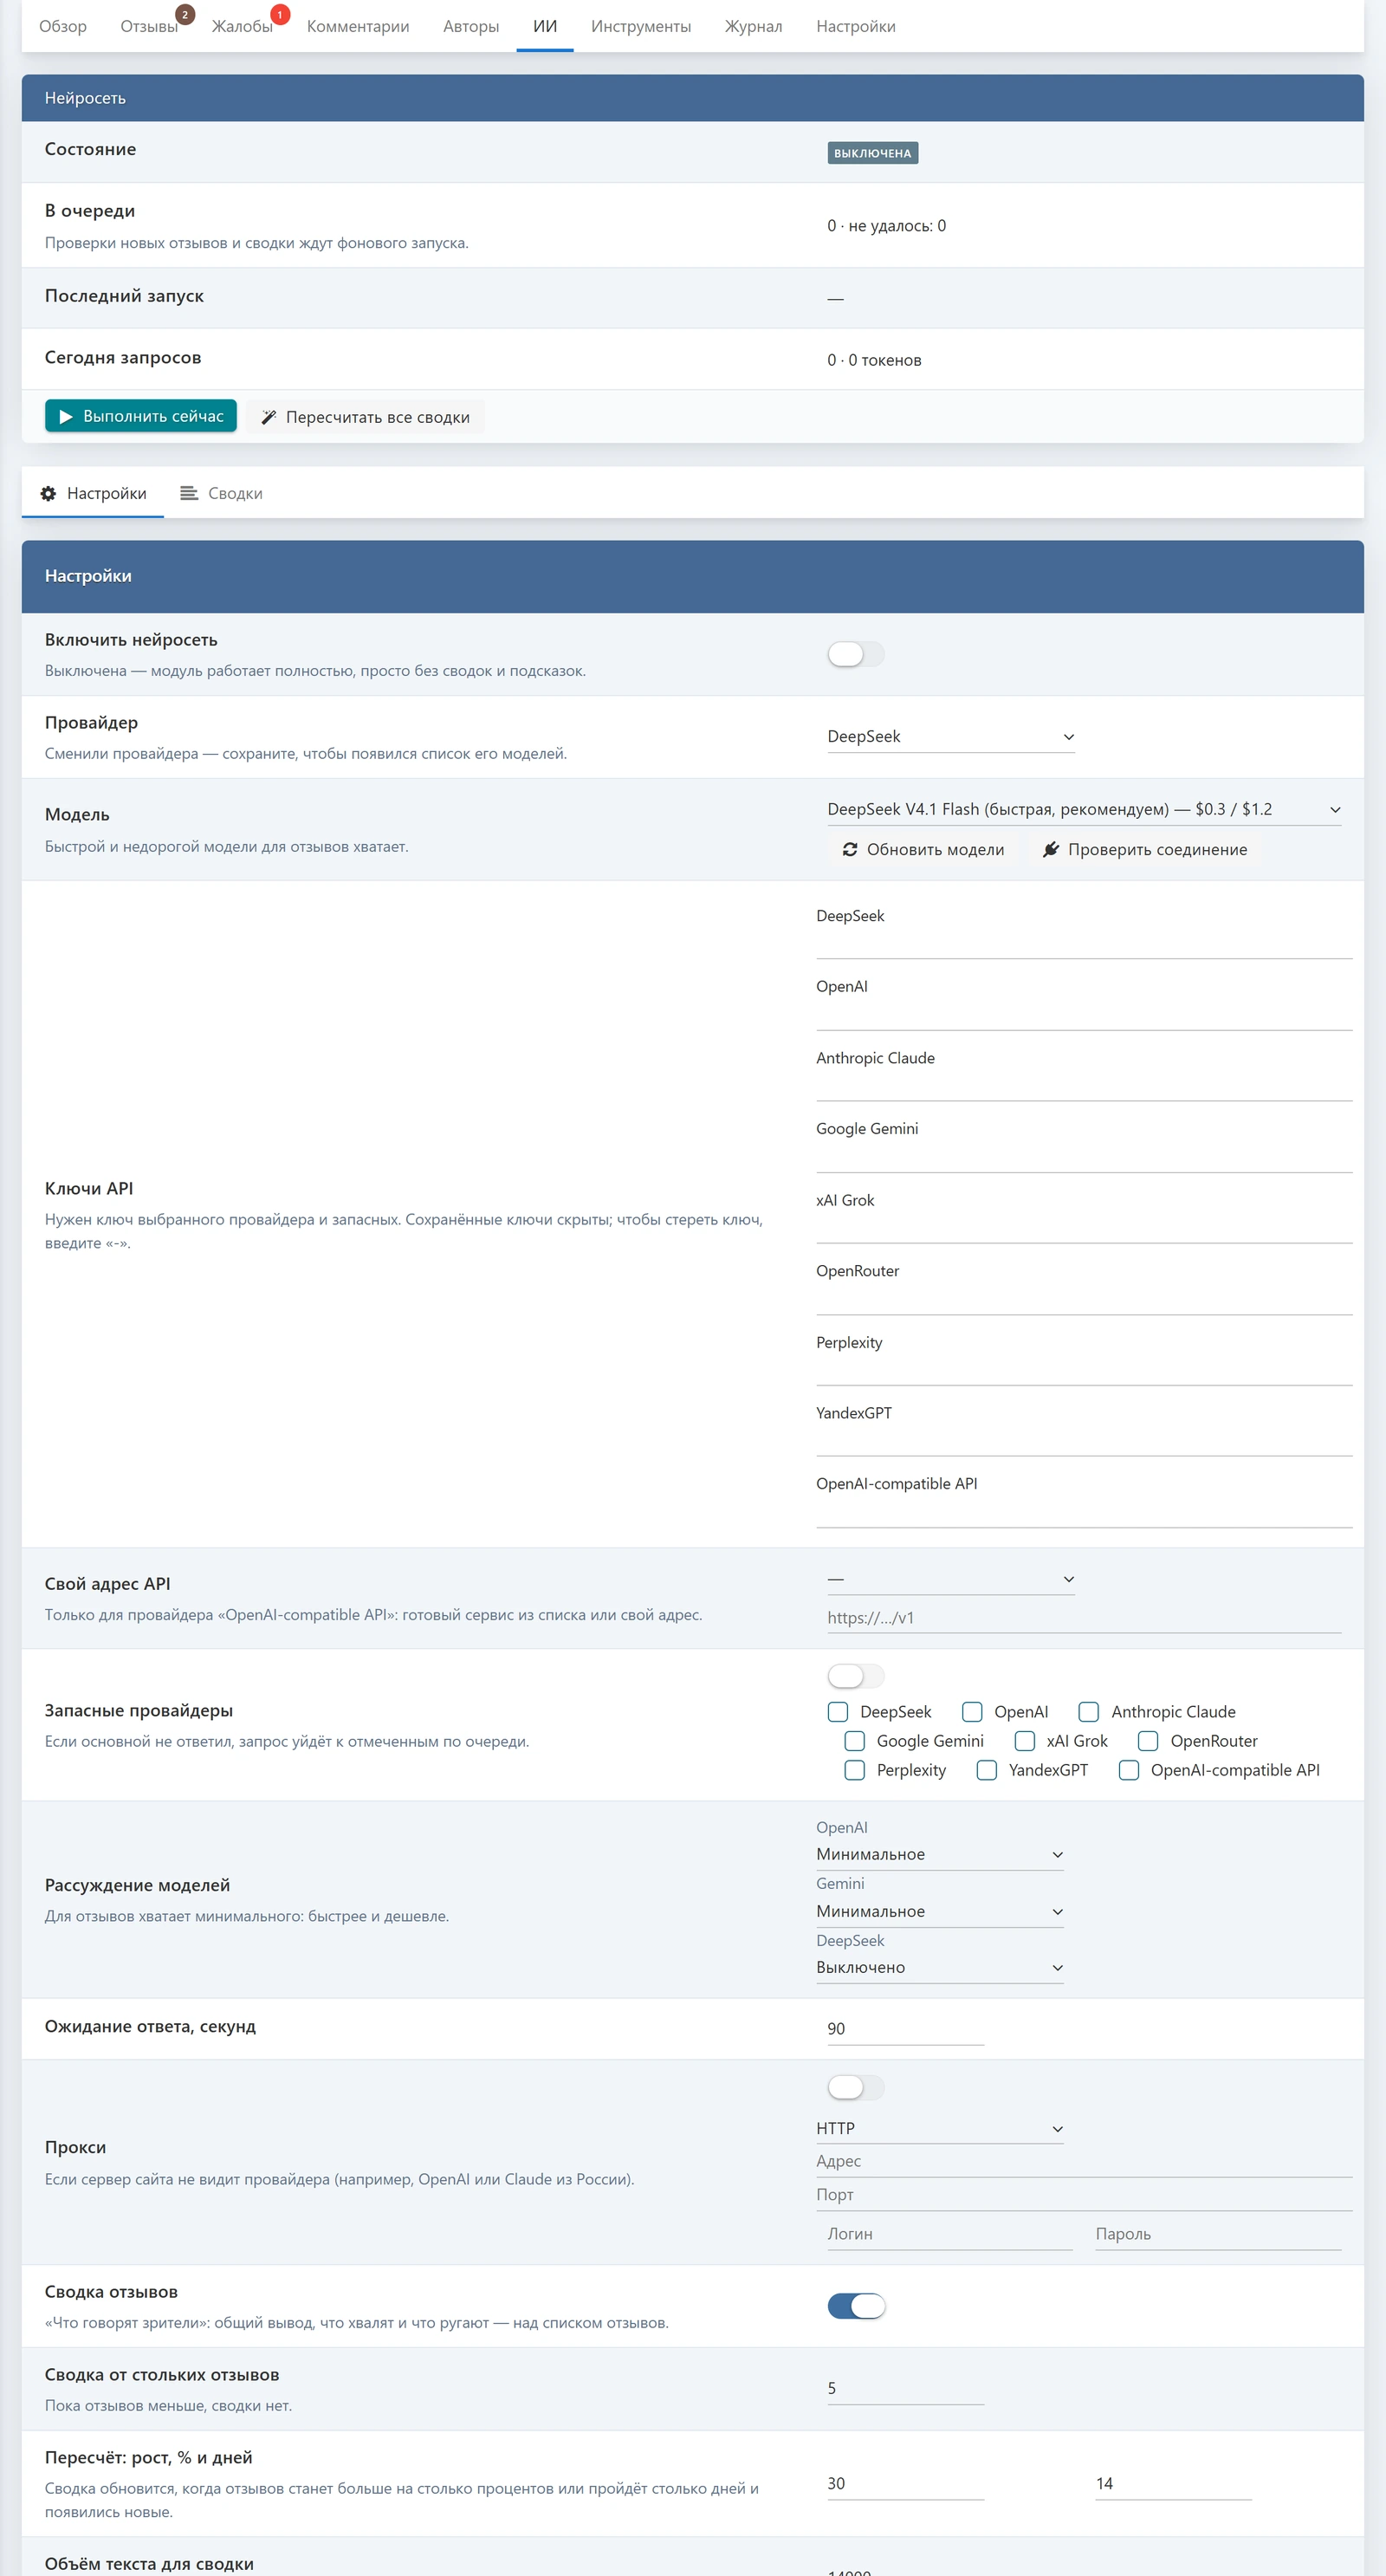Click the Ожидание ответа field showing 90
This screenshot has width=1386, height=2576.
(906, 2029)
